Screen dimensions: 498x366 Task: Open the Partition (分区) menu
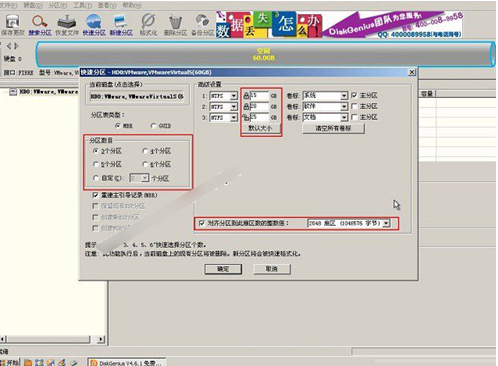click(57, 5)
